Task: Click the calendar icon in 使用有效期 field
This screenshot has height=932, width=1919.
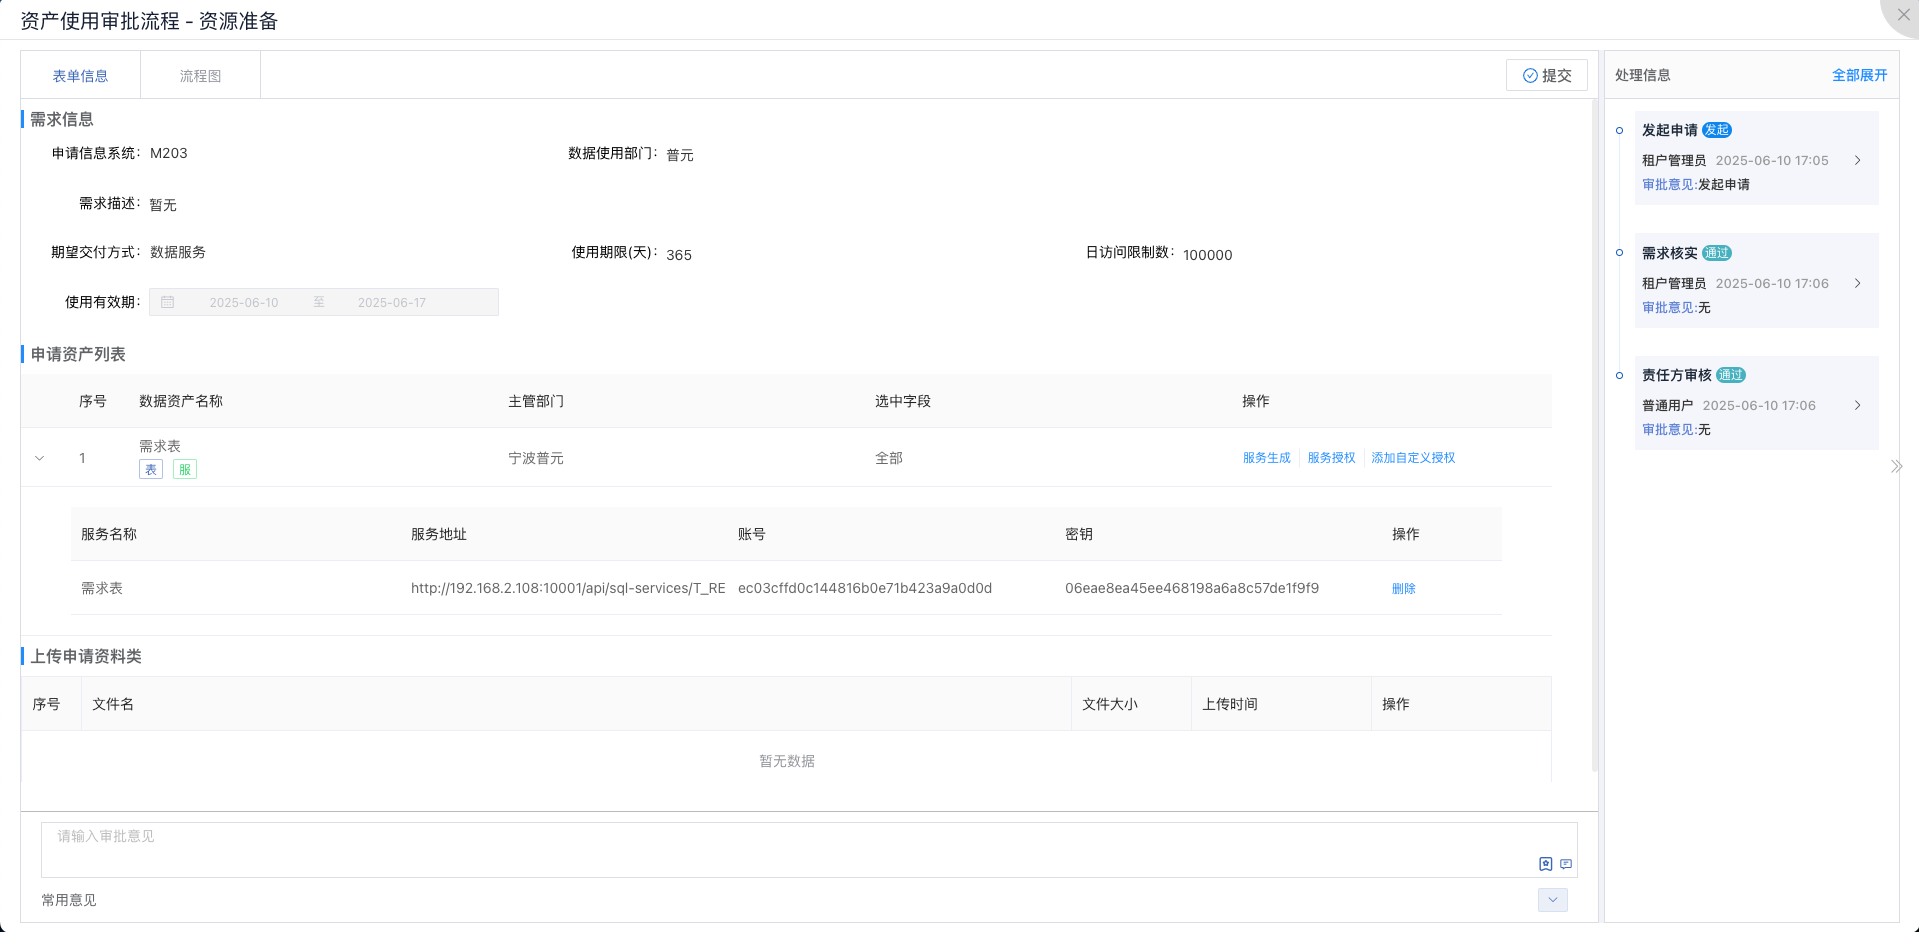Action: coord(168,302)
